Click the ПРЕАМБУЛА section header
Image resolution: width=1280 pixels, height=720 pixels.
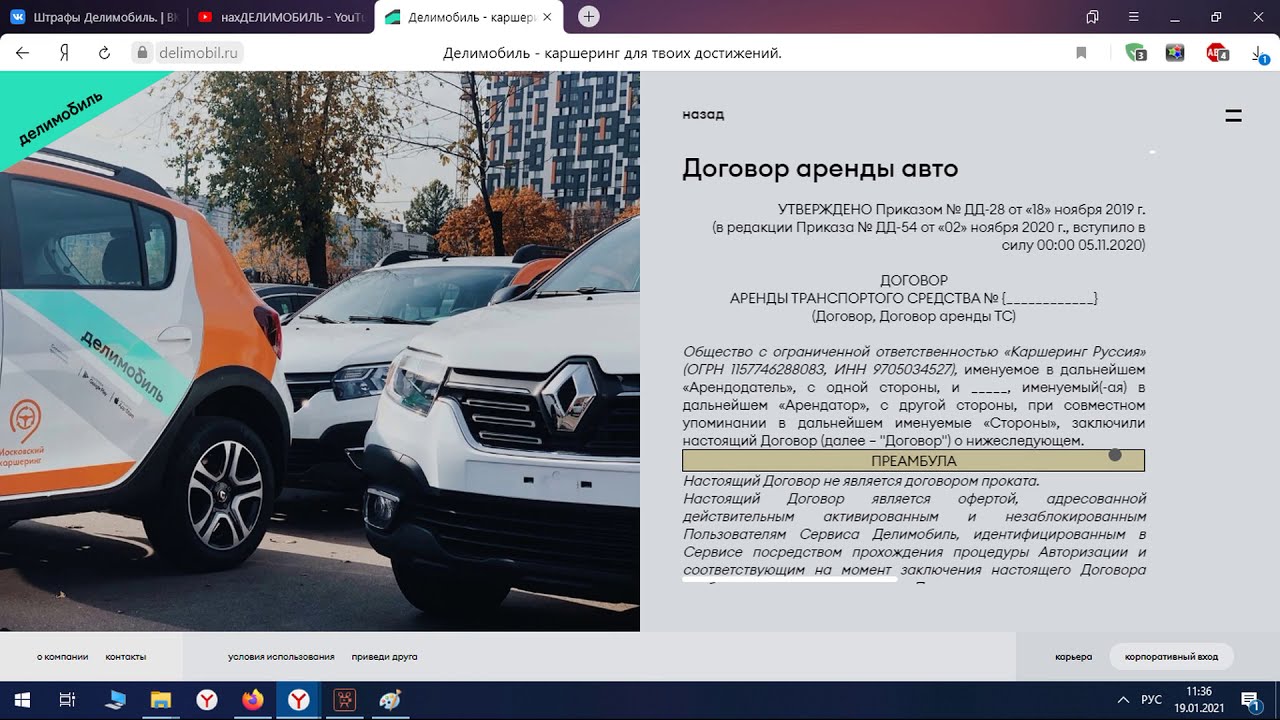click(x=913, y=461)
